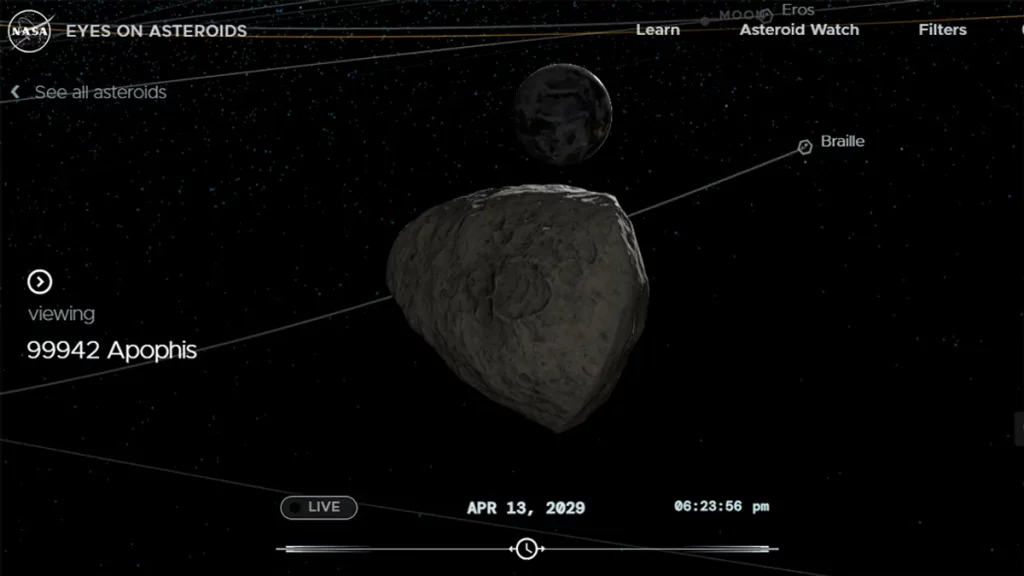The image size is (1024, 576).
Task: Click the Braille asteroid hexagon marker
Action: 804,147
